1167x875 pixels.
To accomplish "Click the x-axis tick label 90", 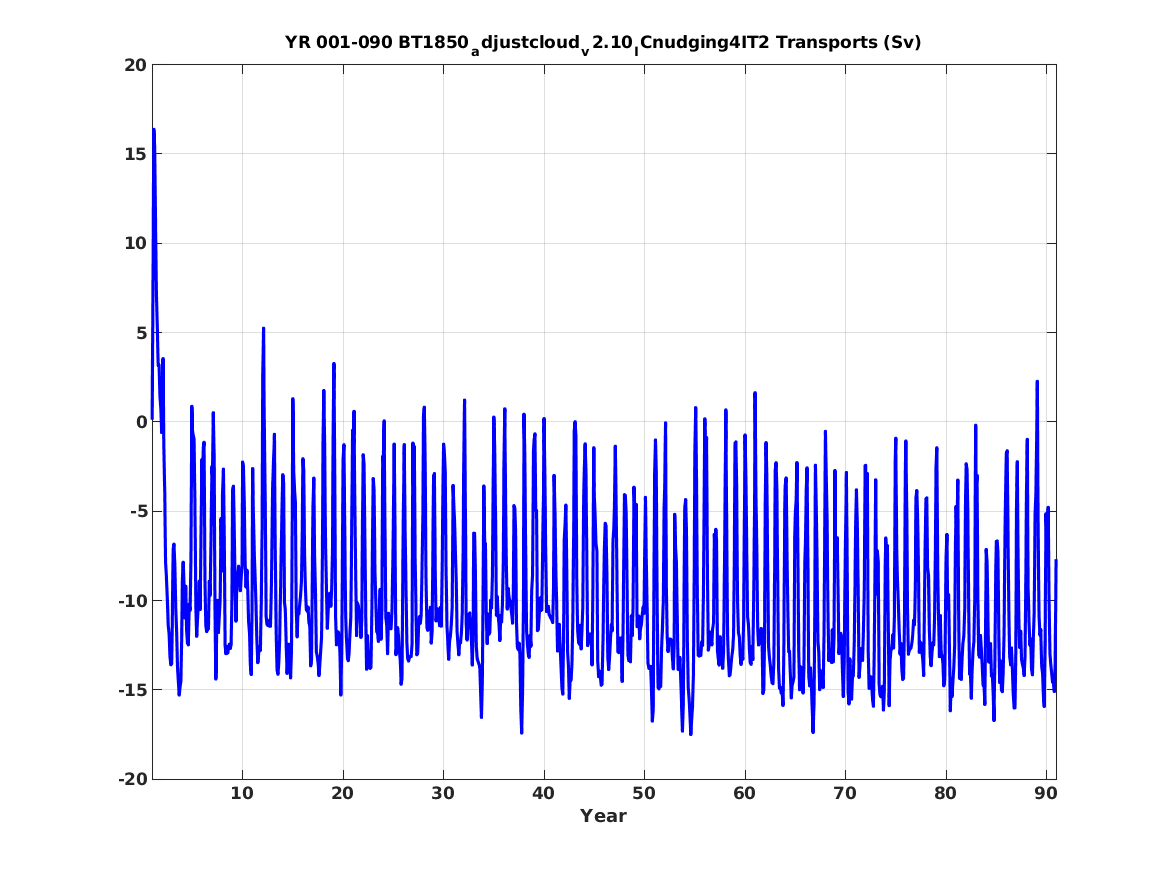I will pyautogui.click(x=1046, y=793).
